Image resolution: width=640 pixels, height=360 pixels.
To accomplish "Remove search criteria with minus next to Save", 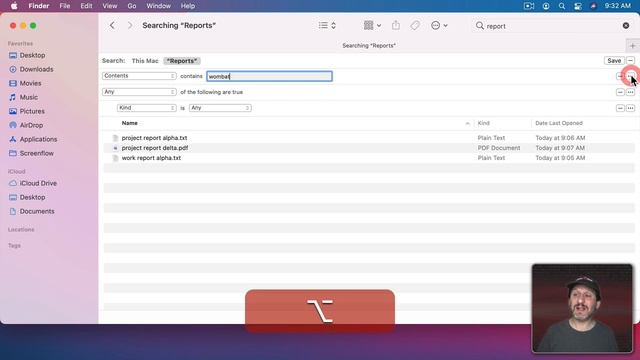I will pyautogui.click(x=630, y=60).
